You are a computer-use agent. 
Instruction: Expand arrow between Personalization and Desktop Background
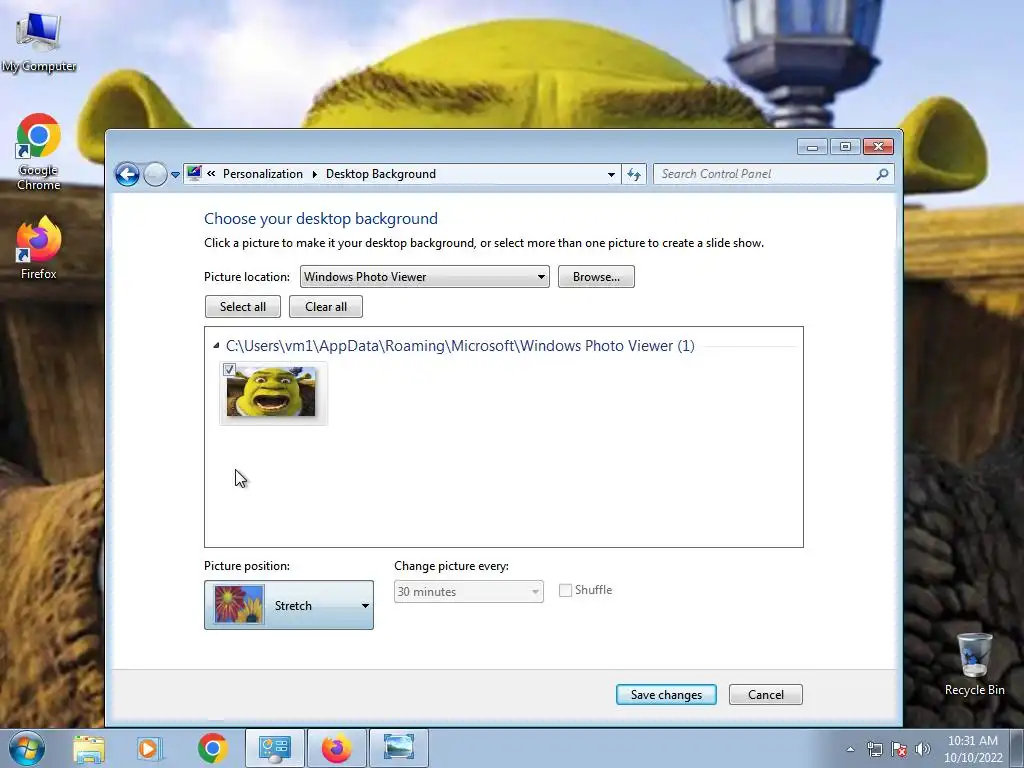pyautogui.click(x=314, y=174)
